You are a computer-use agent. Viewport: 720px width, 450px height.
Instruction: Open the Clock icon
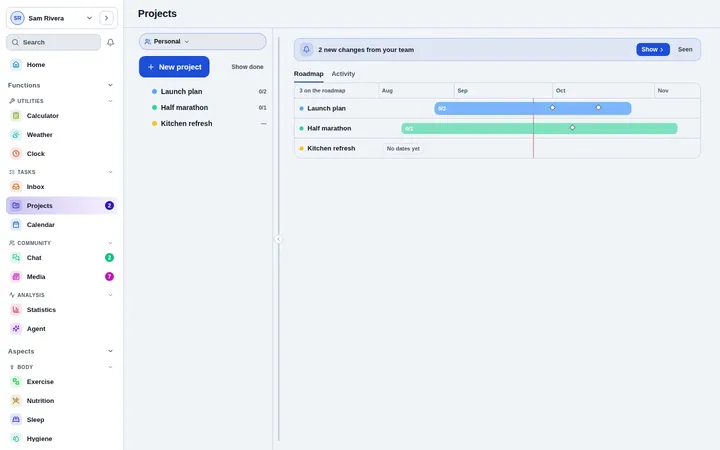click(x=16, y=153)
